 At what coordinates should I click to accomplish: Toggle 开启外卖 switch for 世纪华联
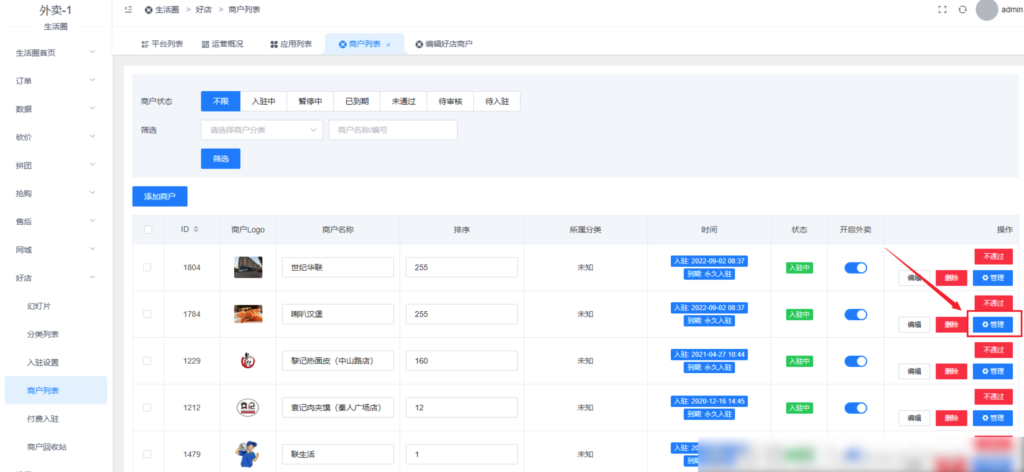click(856, 268)
